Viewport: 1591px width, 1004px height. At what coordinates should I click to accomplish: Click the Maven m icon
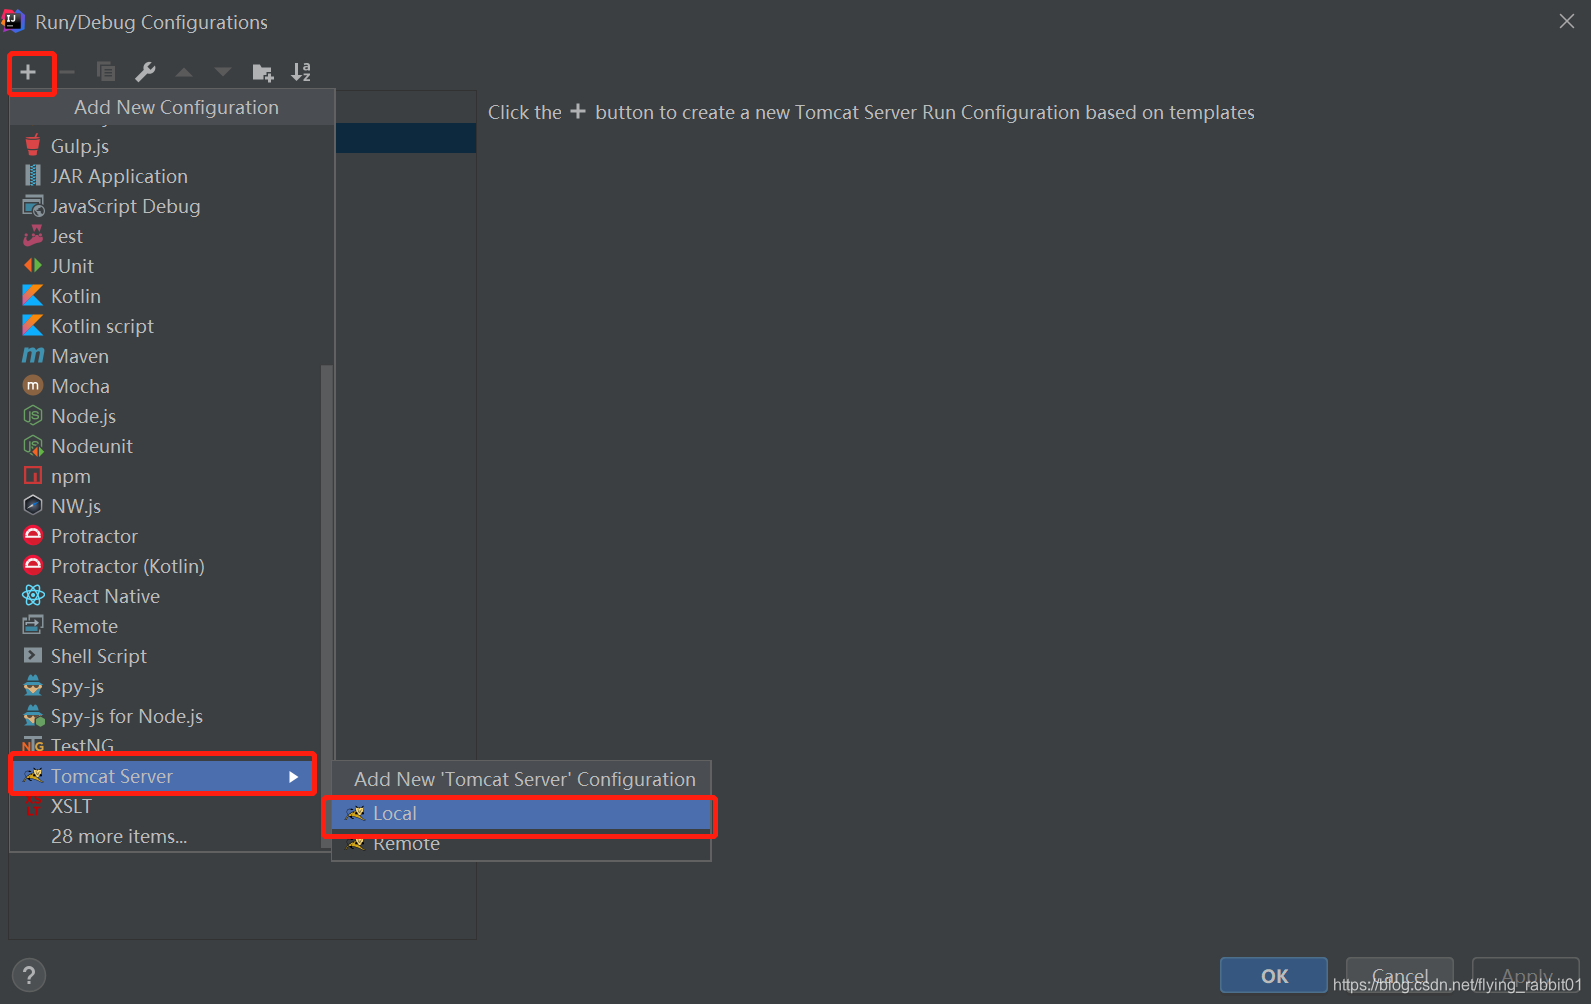[33, 356]
